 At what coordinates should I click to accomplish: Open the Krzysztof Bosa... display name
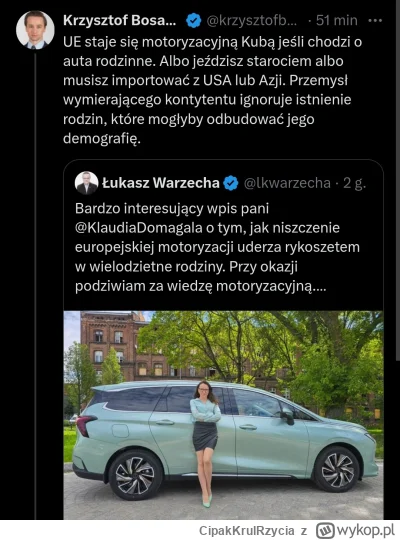(x=120, y=21)
